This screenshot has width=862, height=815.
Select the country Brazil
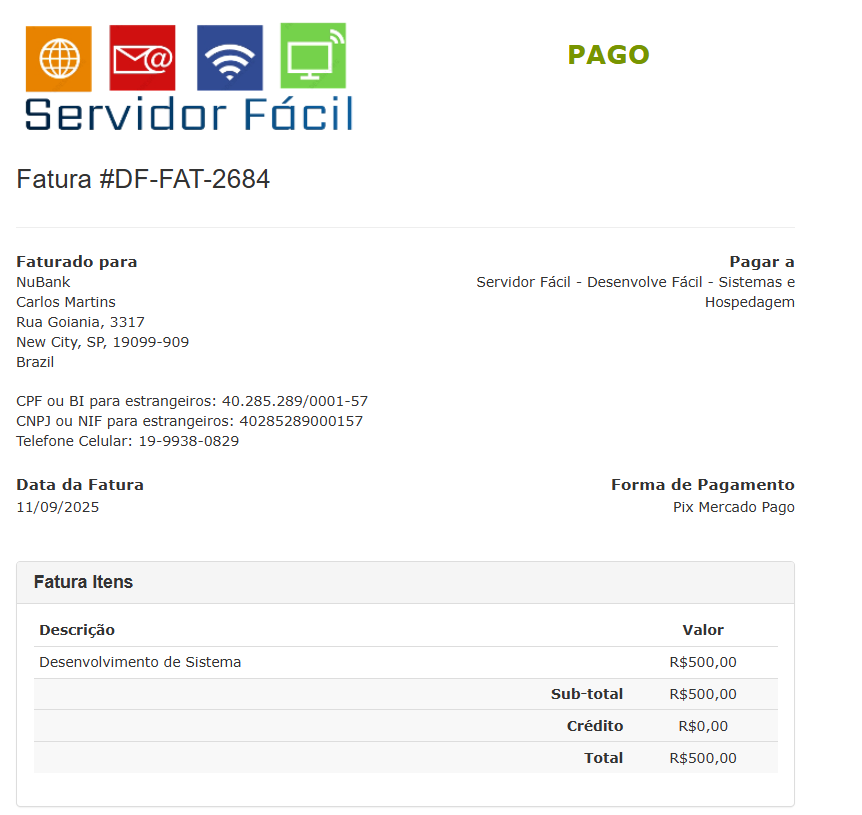click(x=35, y=362)
